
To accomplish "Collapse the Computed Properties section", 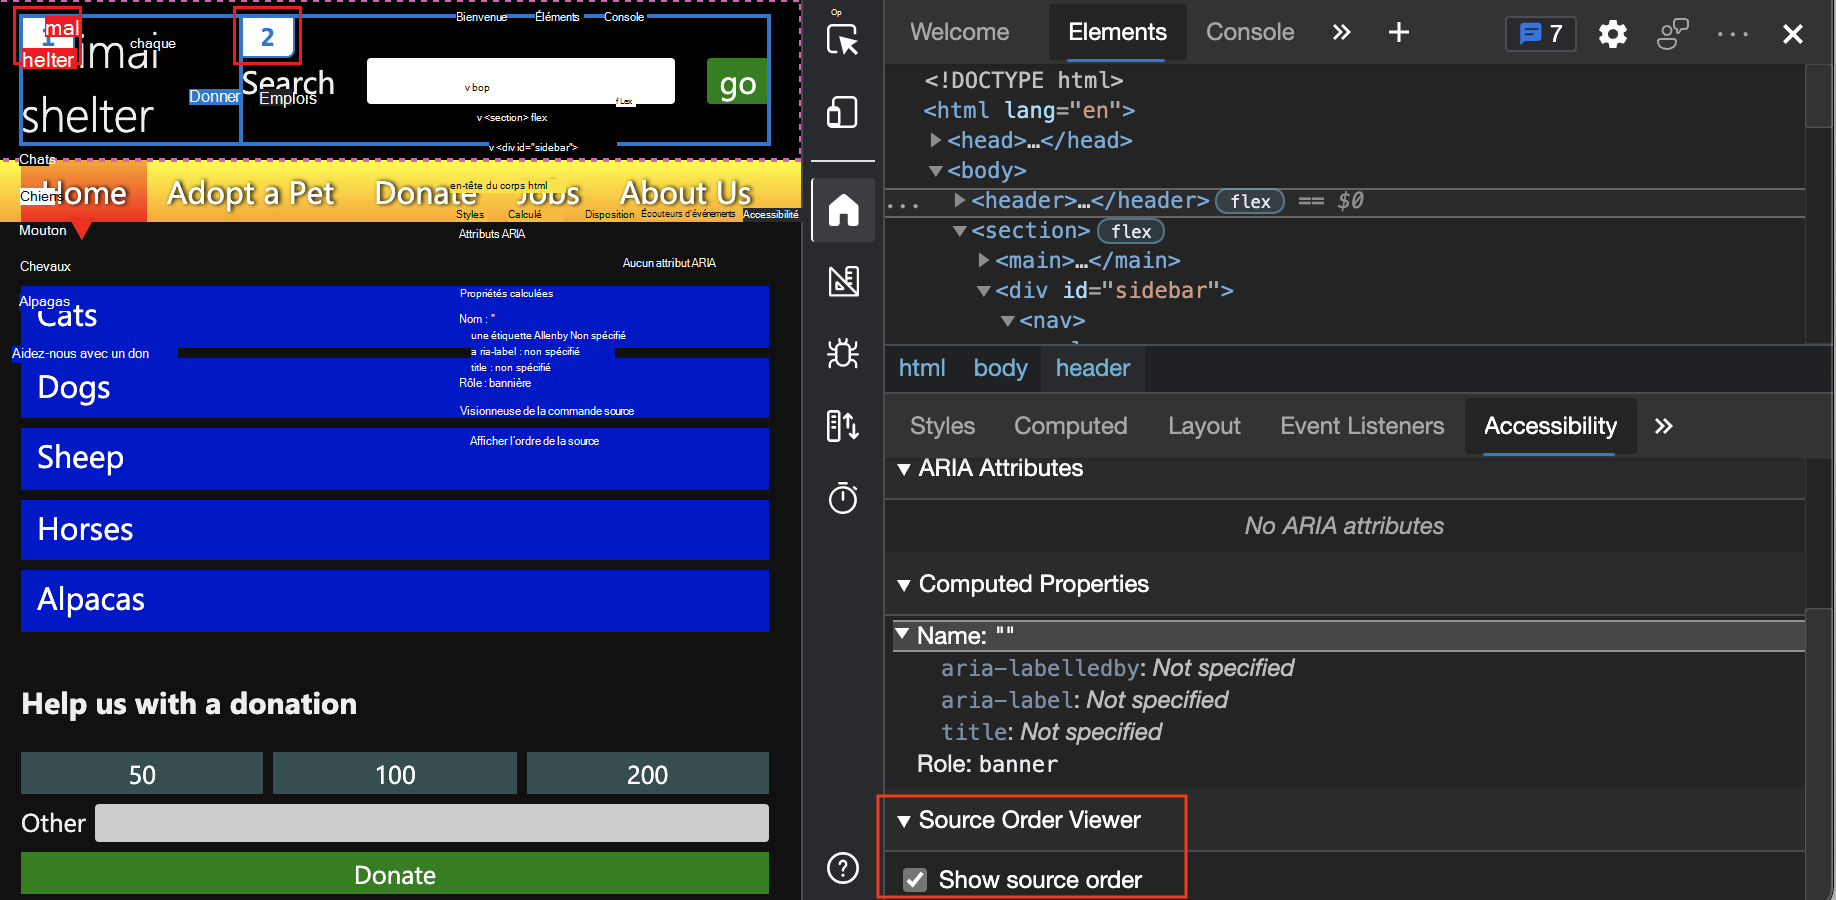I will 904,585.
